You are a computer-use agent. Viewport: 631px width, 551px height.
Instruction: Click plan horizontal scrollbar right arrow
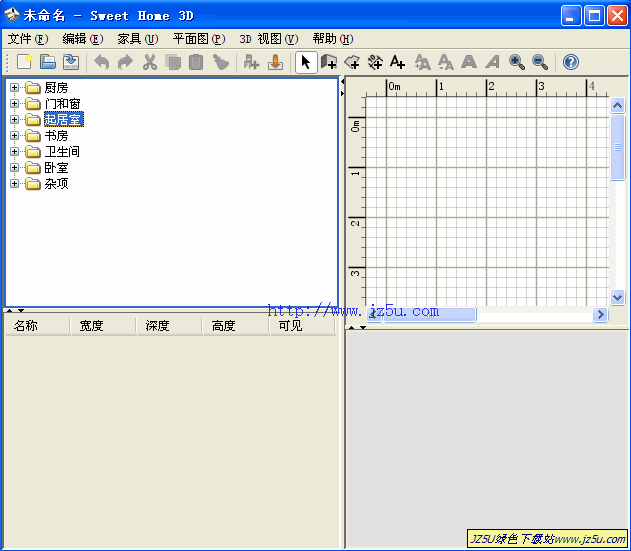click(600, 314)
